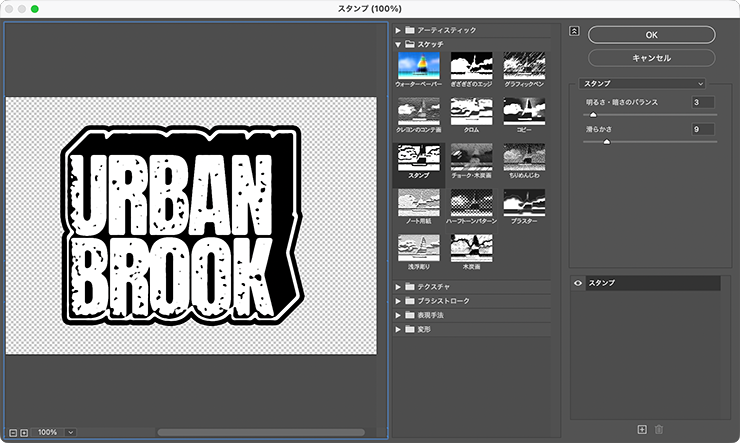Choose the ぎざぎざのエッジ filter thumbnail
The width and height of the screenshot is (740, 443).
coord(472,66)
